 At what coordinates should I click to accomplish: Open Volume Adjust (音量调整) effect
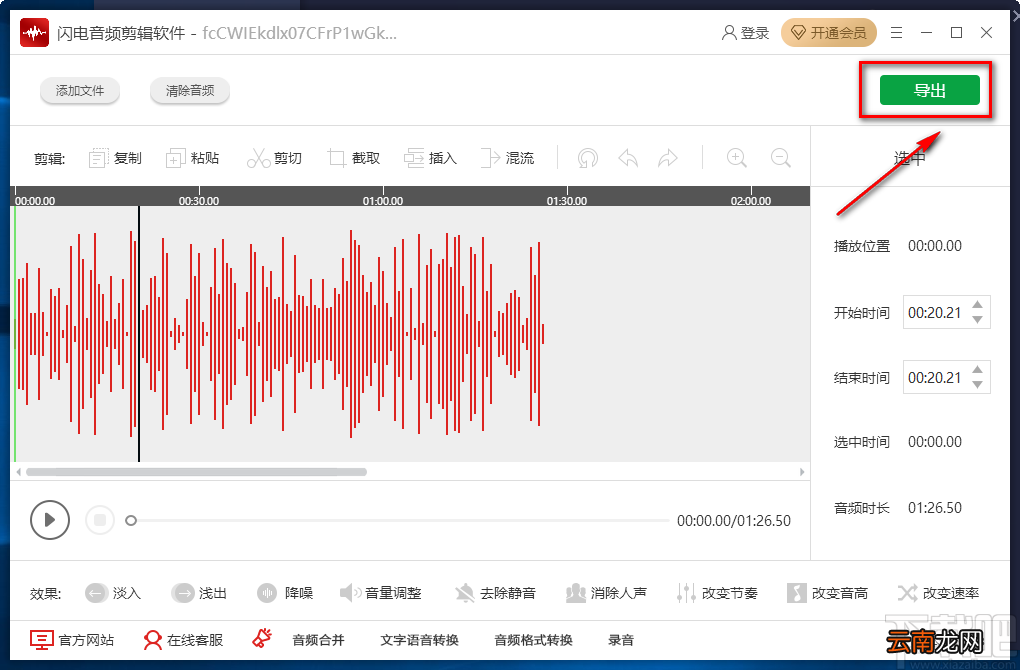(381, 593)
